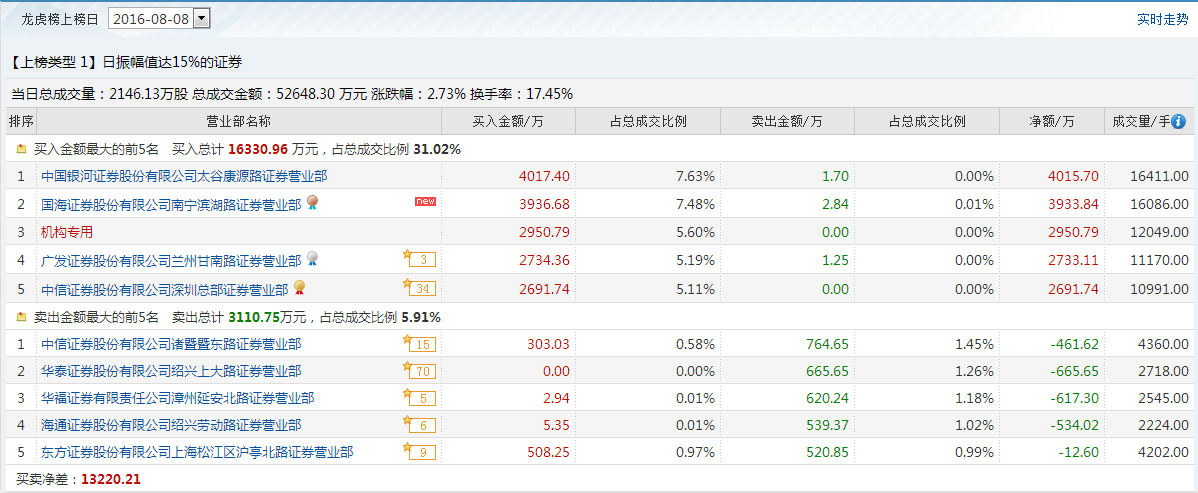Click the star badge showing 9
Image resolution: width=1198 pixels, height=493 pixels.
[419, 452]
